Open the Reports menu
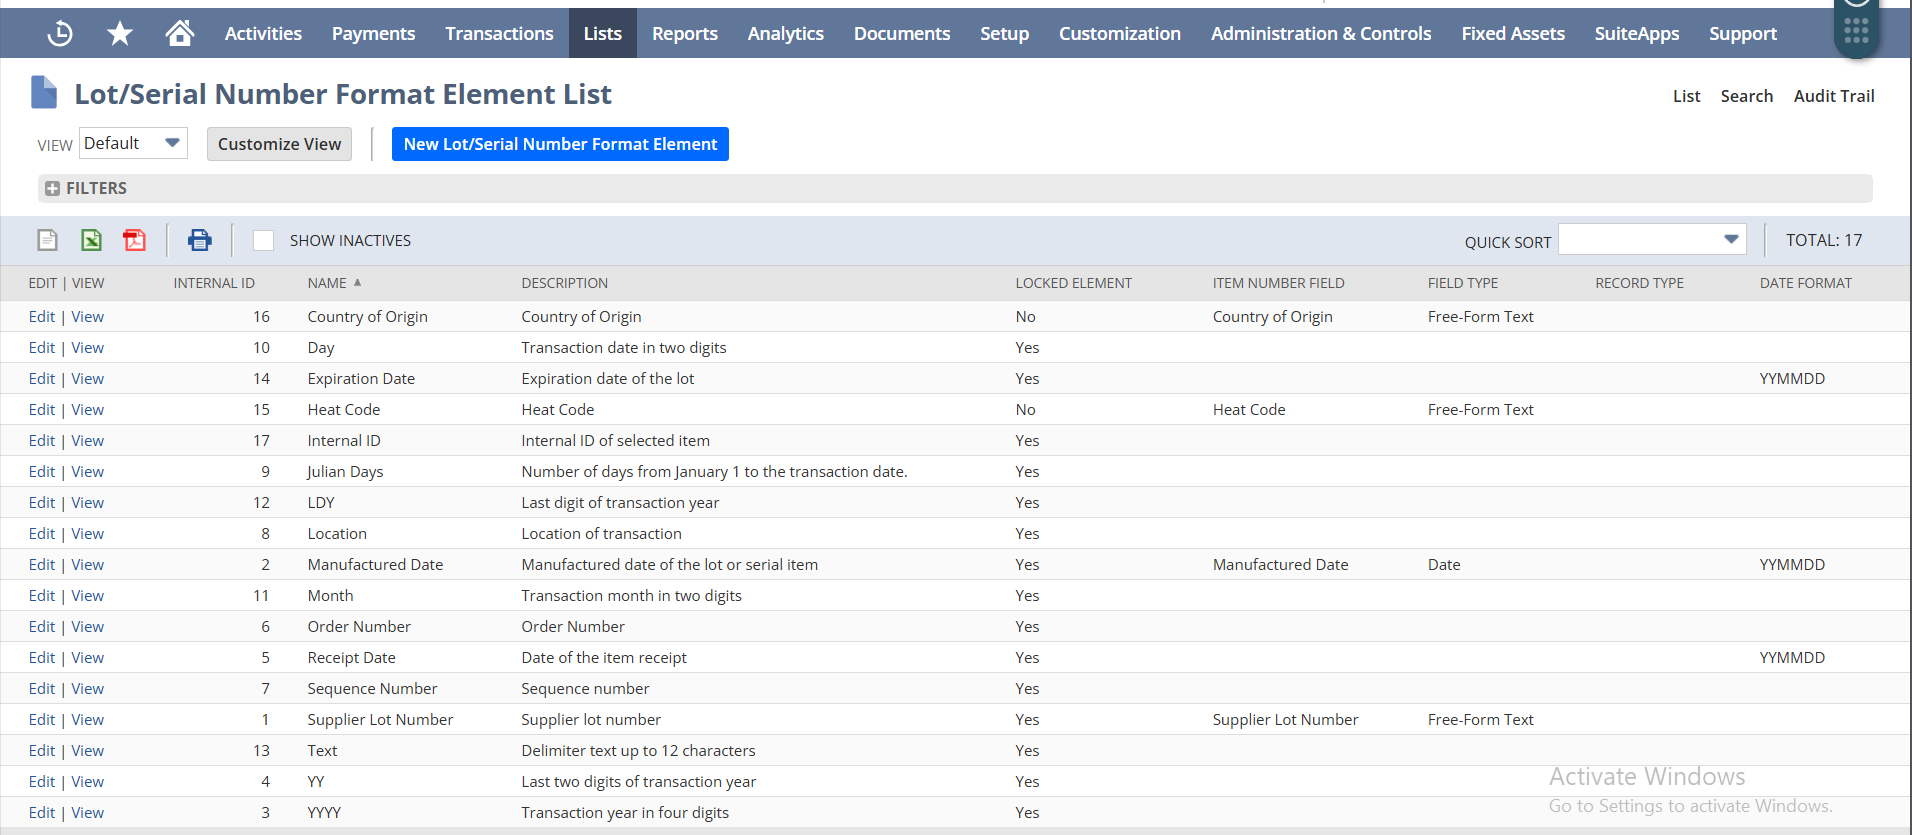1912x835 pixels. click(684, 34)
